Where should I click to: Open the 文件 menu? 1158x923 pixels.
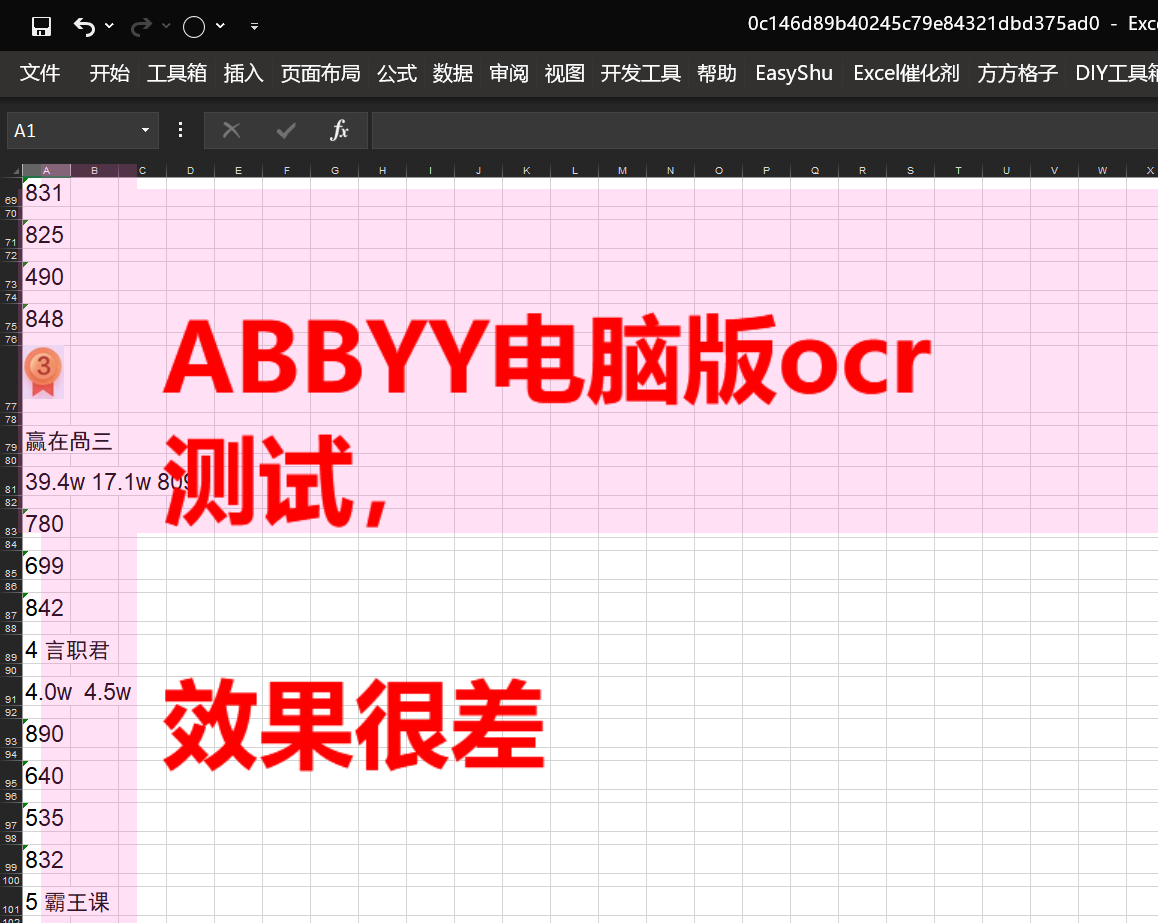pos(40,73)
